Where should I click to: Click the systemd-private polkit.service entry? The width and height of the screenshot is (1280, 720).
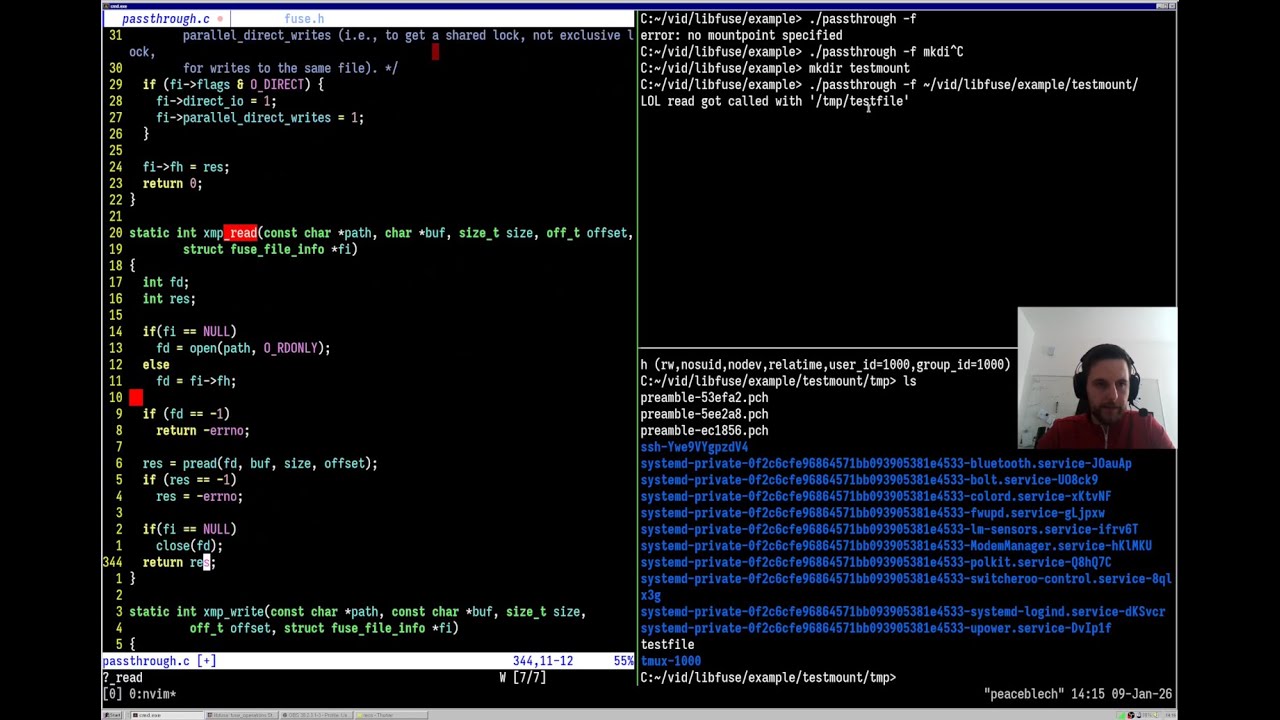click(876, 563)
